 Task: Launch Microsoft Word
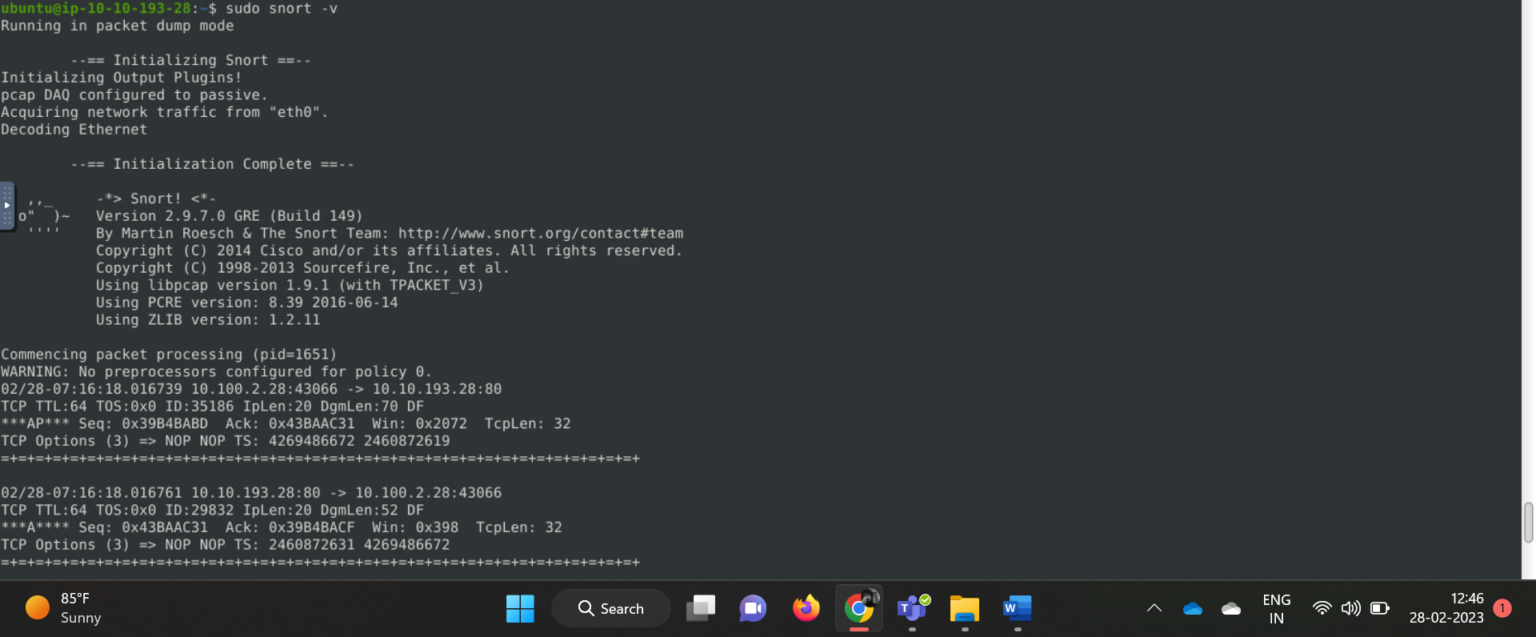click(1017, 607)
